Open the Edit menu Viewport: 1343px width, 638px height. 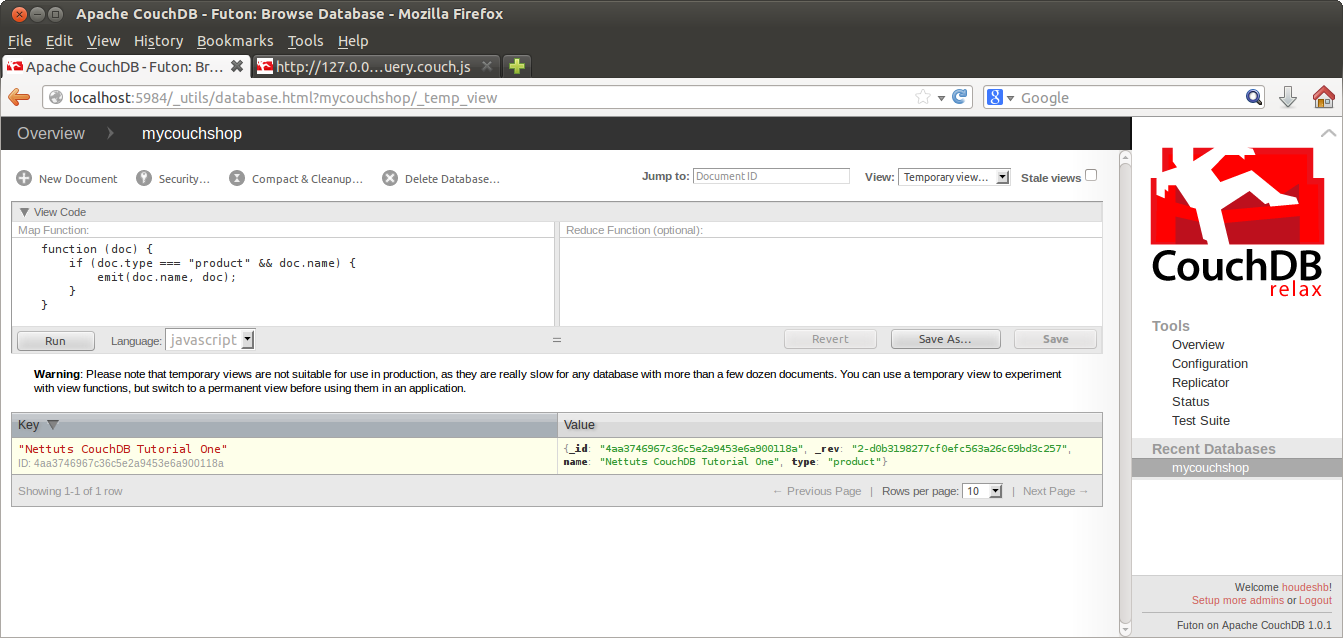point(59,41)
